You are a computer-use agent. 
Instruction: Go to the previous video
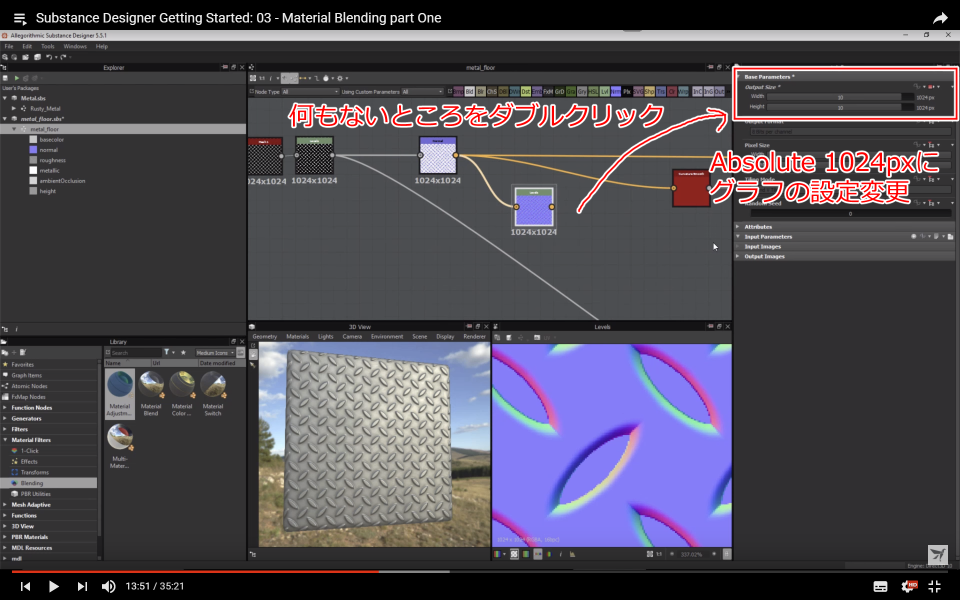tap(25, 587)
